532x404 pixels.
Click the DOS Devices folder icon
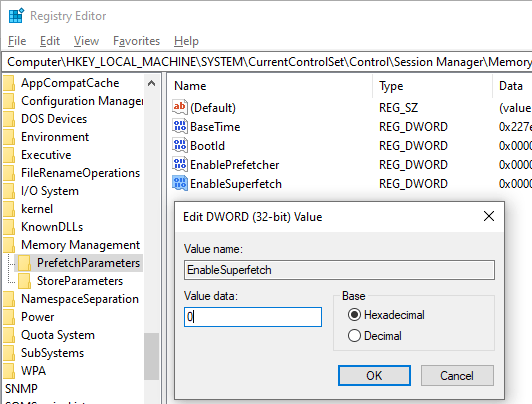pos(9,119)
